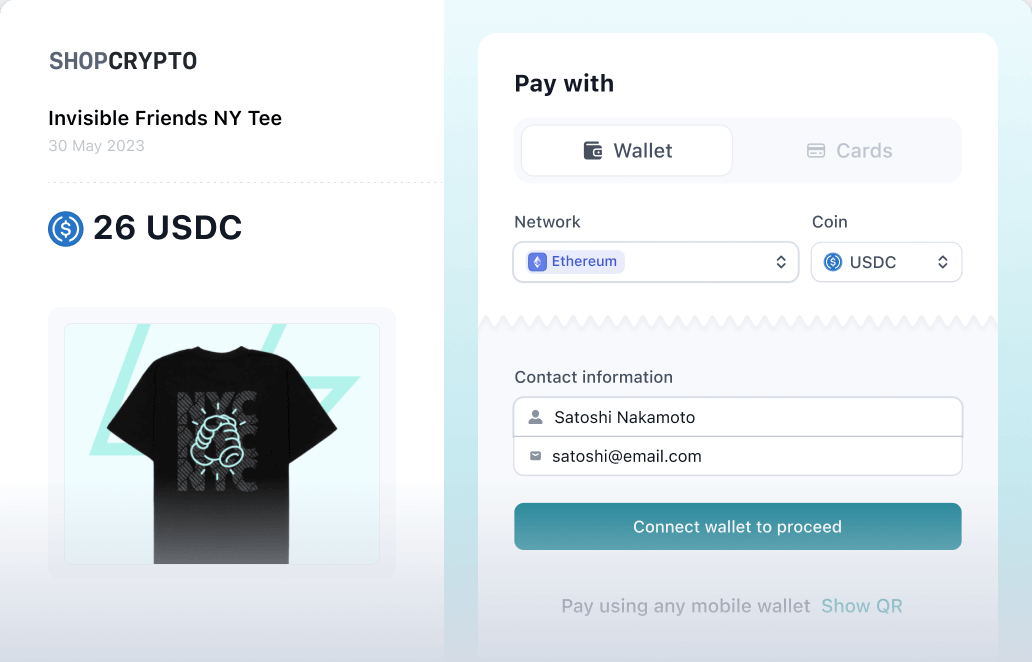
Task: Click the 26 USDC price amount
Action: [167, 229]
